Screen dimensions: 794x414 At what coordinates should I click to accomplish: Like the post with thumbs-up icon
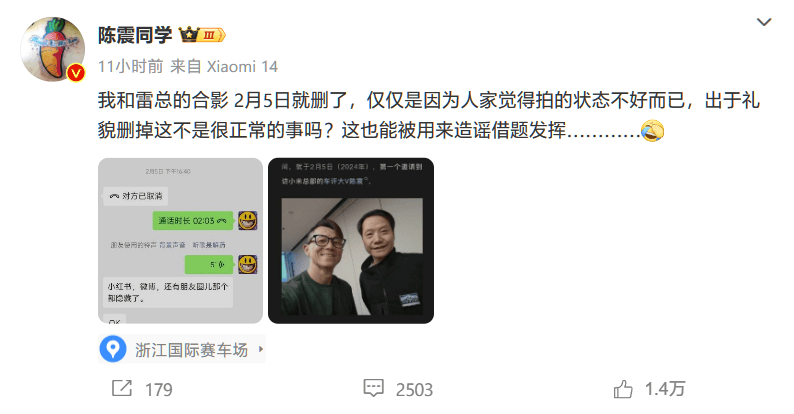tap(623, 389)
